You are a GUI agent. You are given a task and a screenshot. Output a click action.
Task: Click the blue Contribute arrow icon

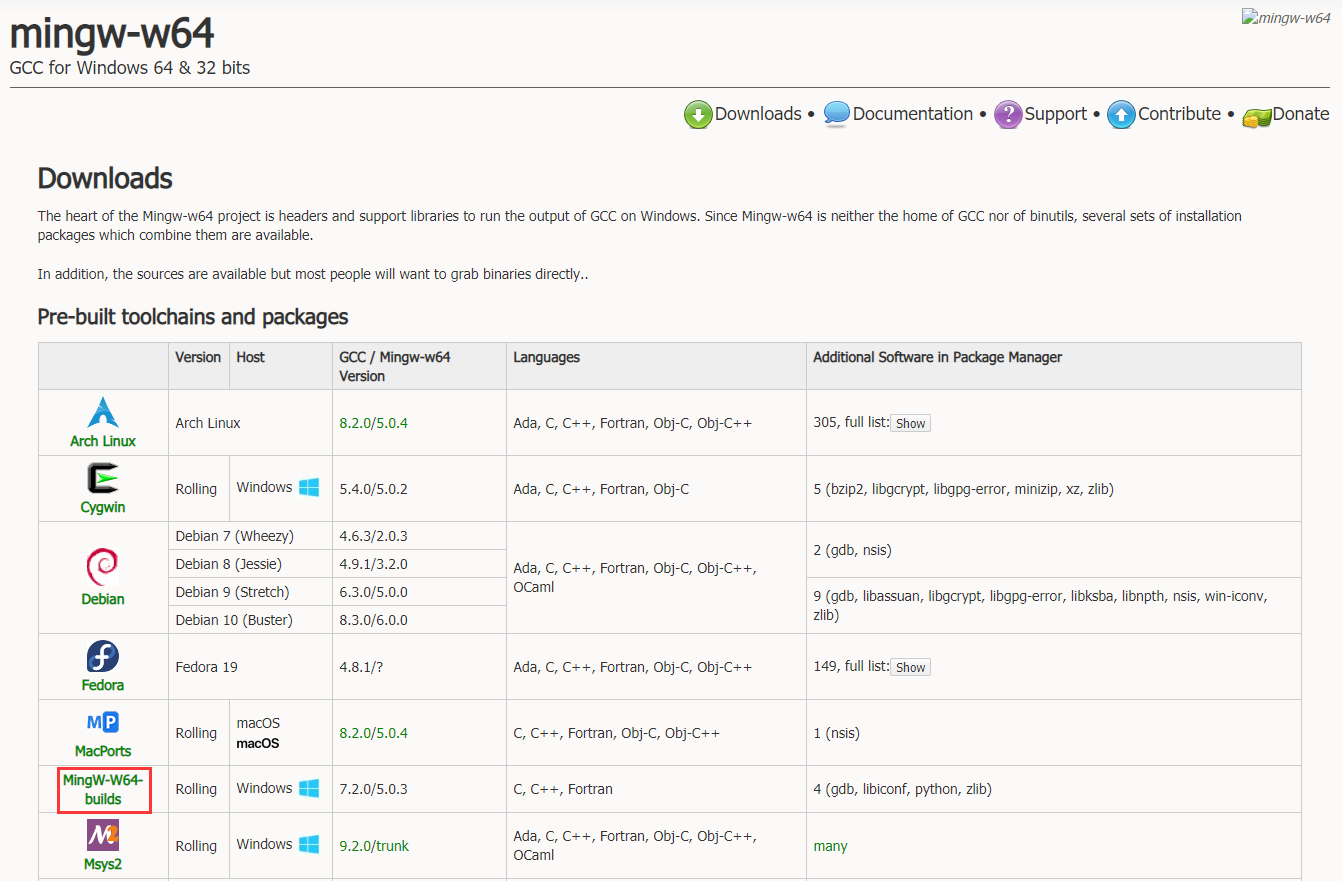(1121, 114)
